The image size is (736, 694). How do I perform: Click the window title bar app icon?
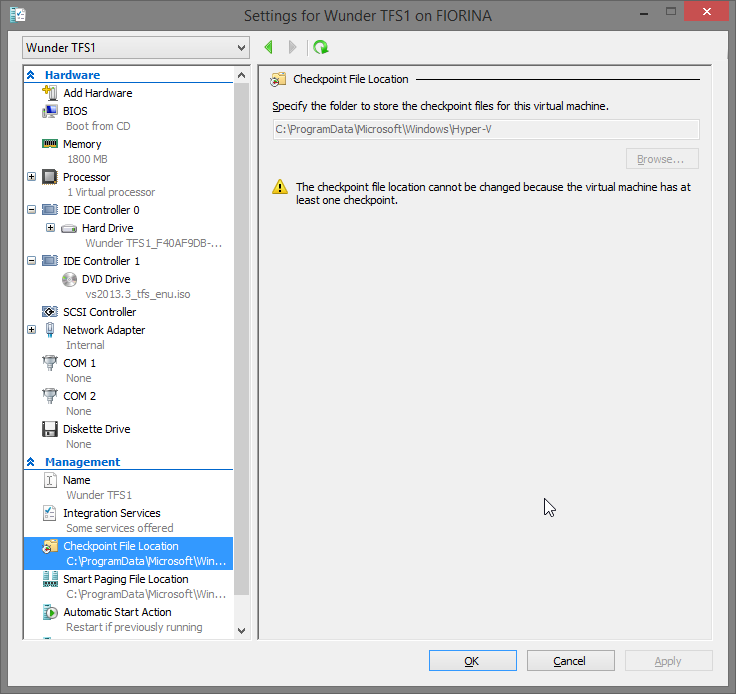point(18,15)
